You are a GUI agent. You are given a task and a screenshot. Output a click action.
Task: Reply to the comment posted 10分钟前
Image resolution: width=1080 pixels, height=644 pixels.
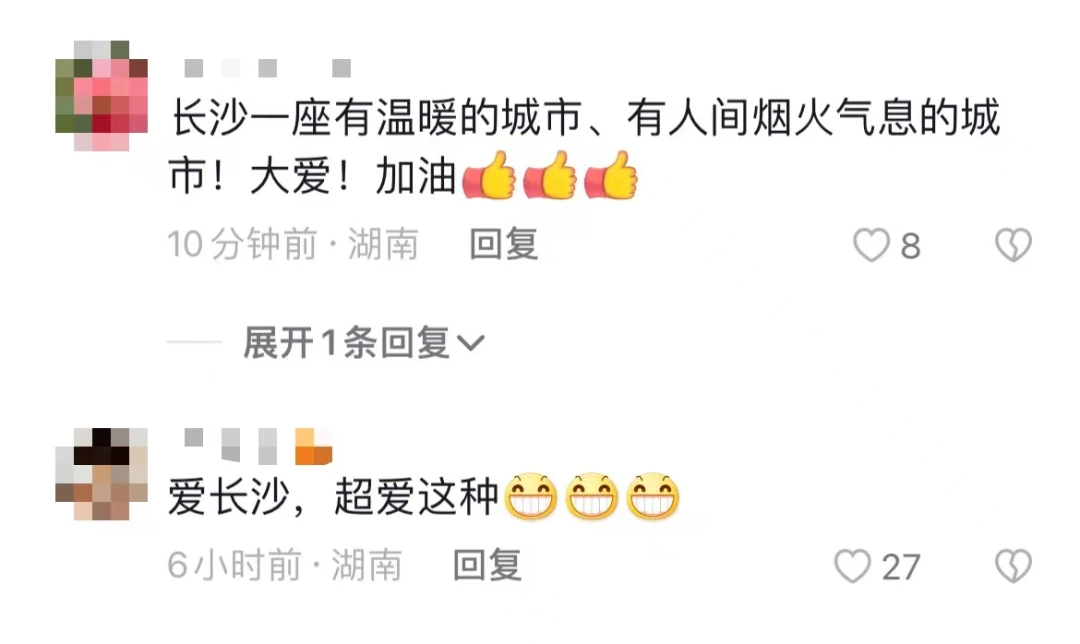point(503,245)
